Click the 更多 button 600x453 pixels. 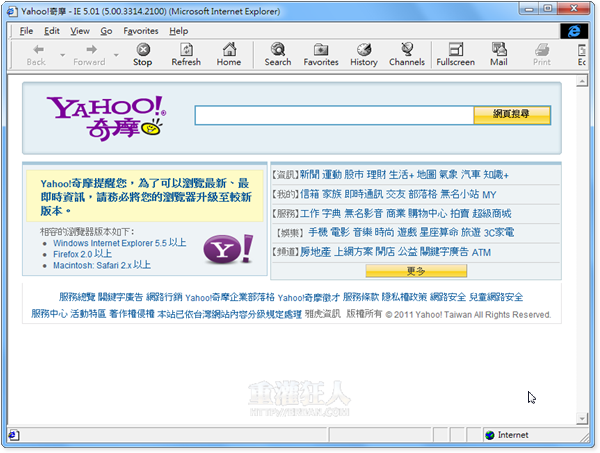coord(416,271)
